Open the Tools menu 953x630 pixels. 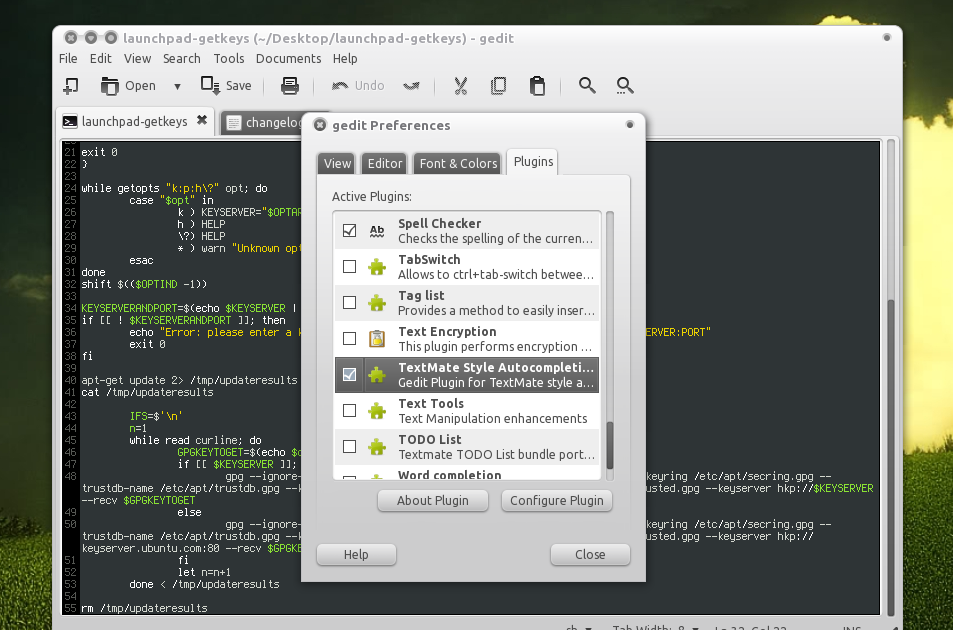229,59
